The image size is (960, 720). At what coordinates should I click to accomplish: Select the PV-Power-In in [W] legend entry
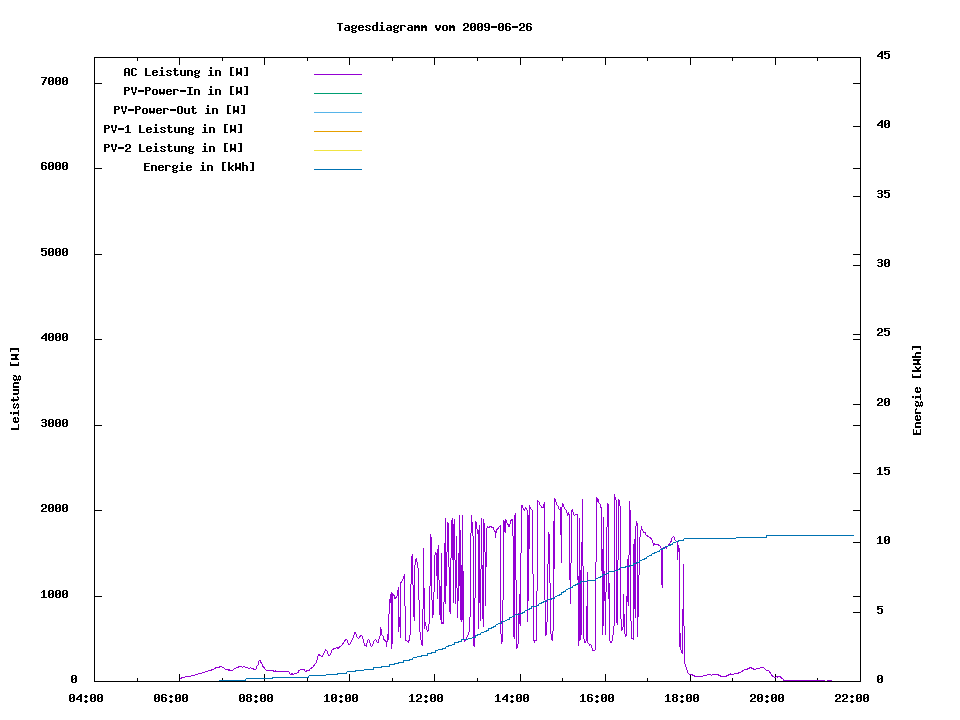pyautogui.click(x=193, y=91)
